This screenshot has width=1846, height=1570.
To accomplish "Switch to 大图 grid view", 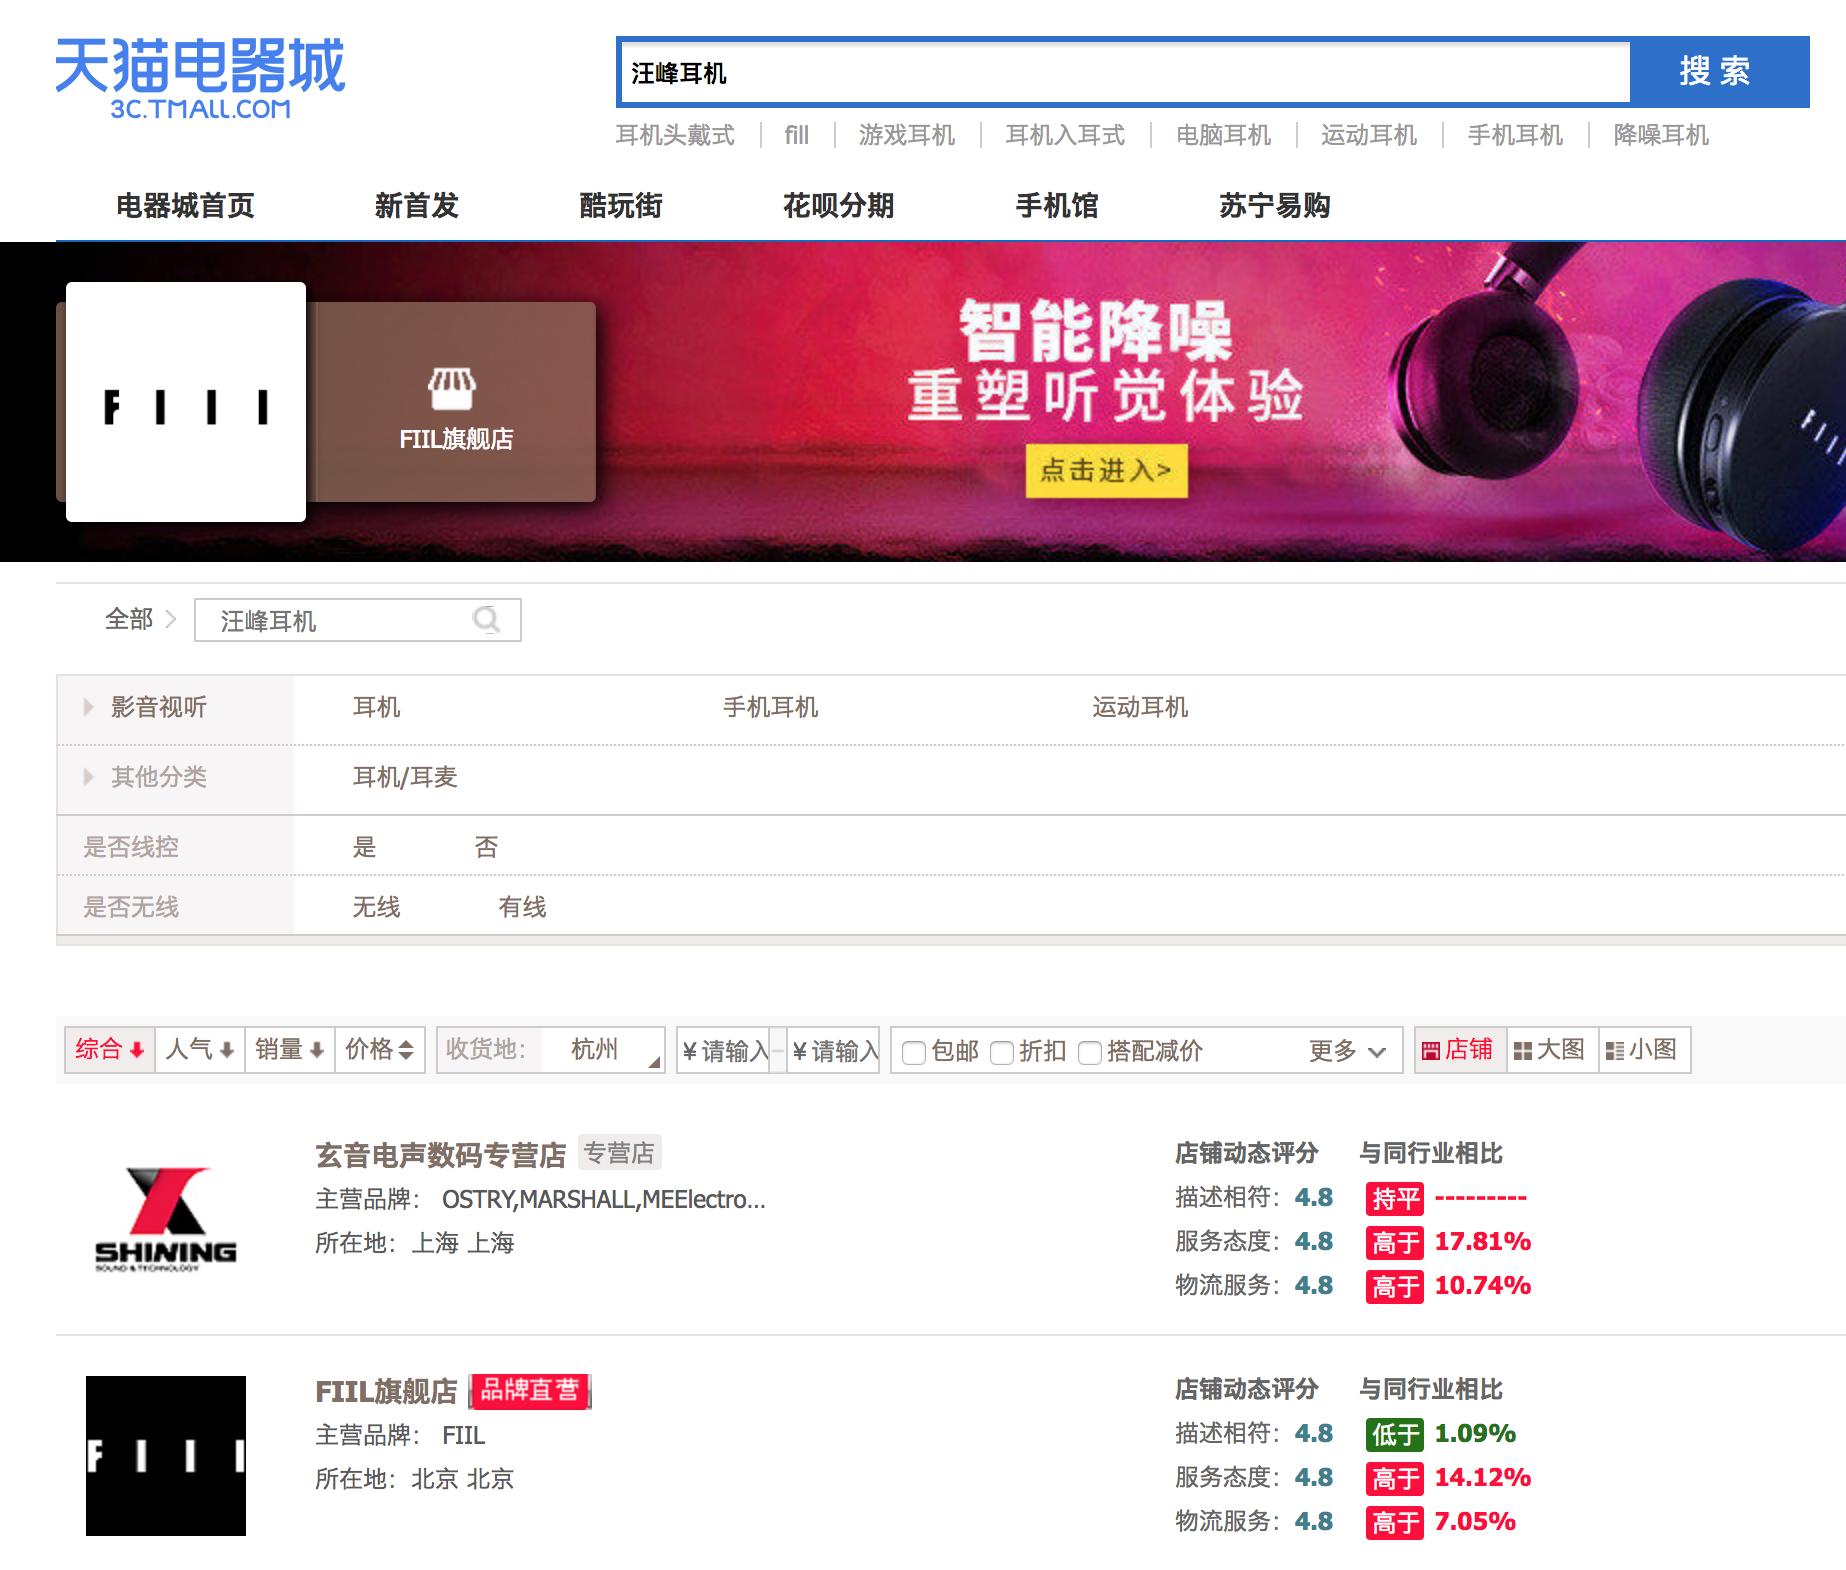I will tap(1552, 1050).
